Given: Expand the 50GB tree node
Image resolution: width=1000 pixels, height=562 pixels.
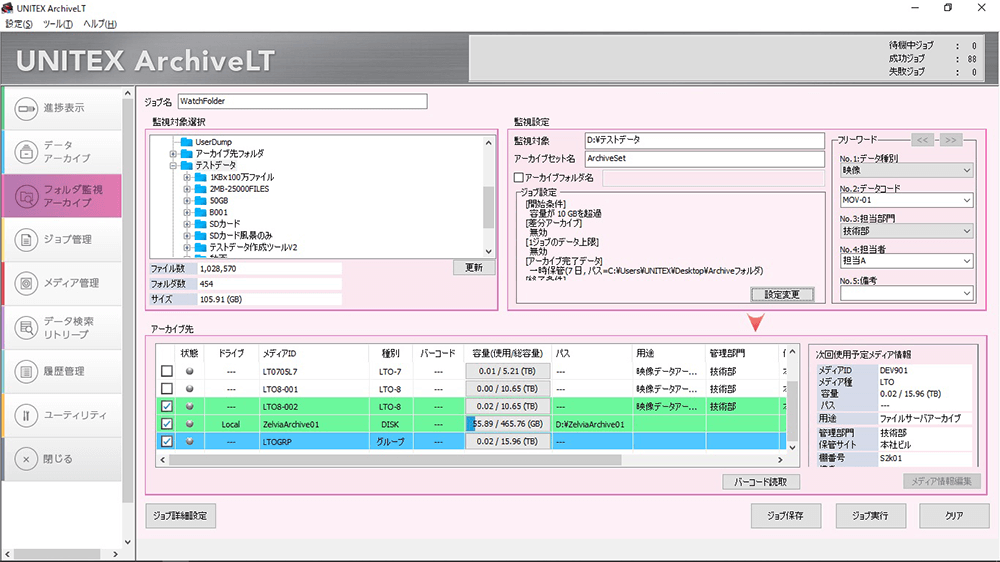Looking at the screenshot, I should pyautogui.click(x=187, y=200).
